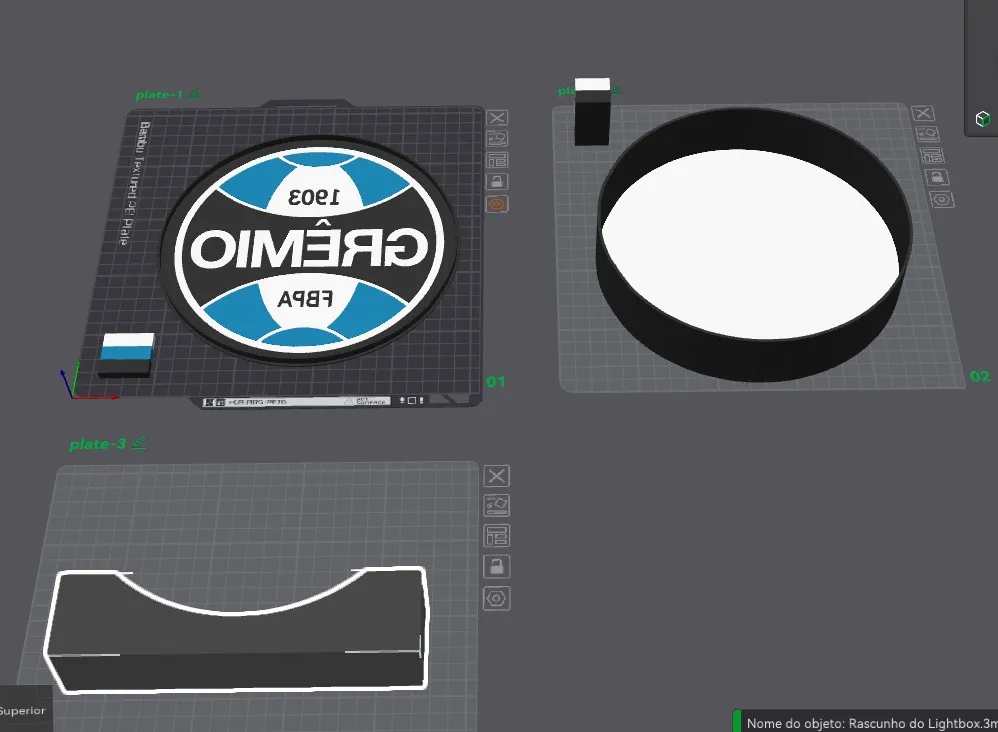Click the 3D cube view icon
Viewport: 998px width, 732px height.
[x=983, y=119]
